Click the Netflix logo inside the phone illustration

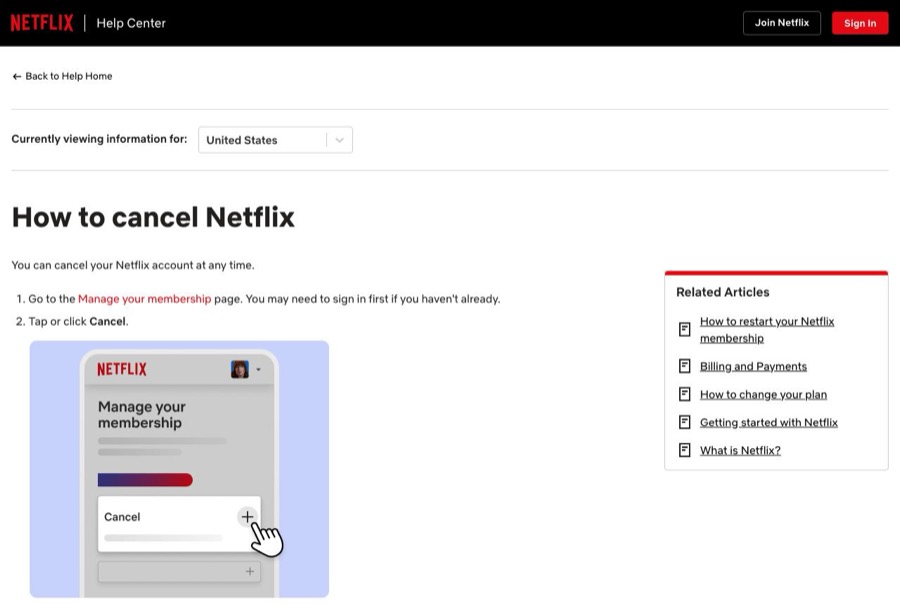click(122, 369)
